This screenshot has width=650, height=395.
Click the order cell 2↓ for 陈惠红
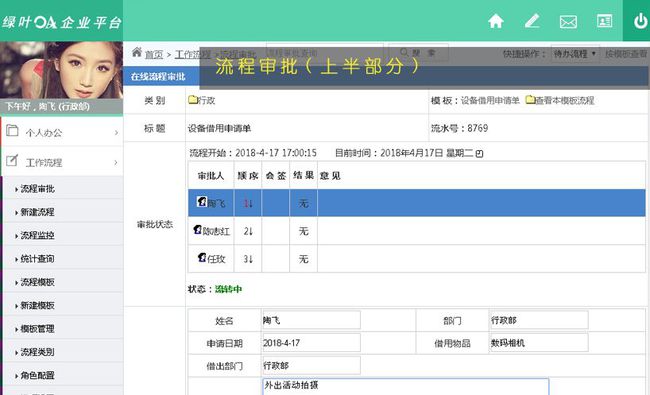pos(248,231)
